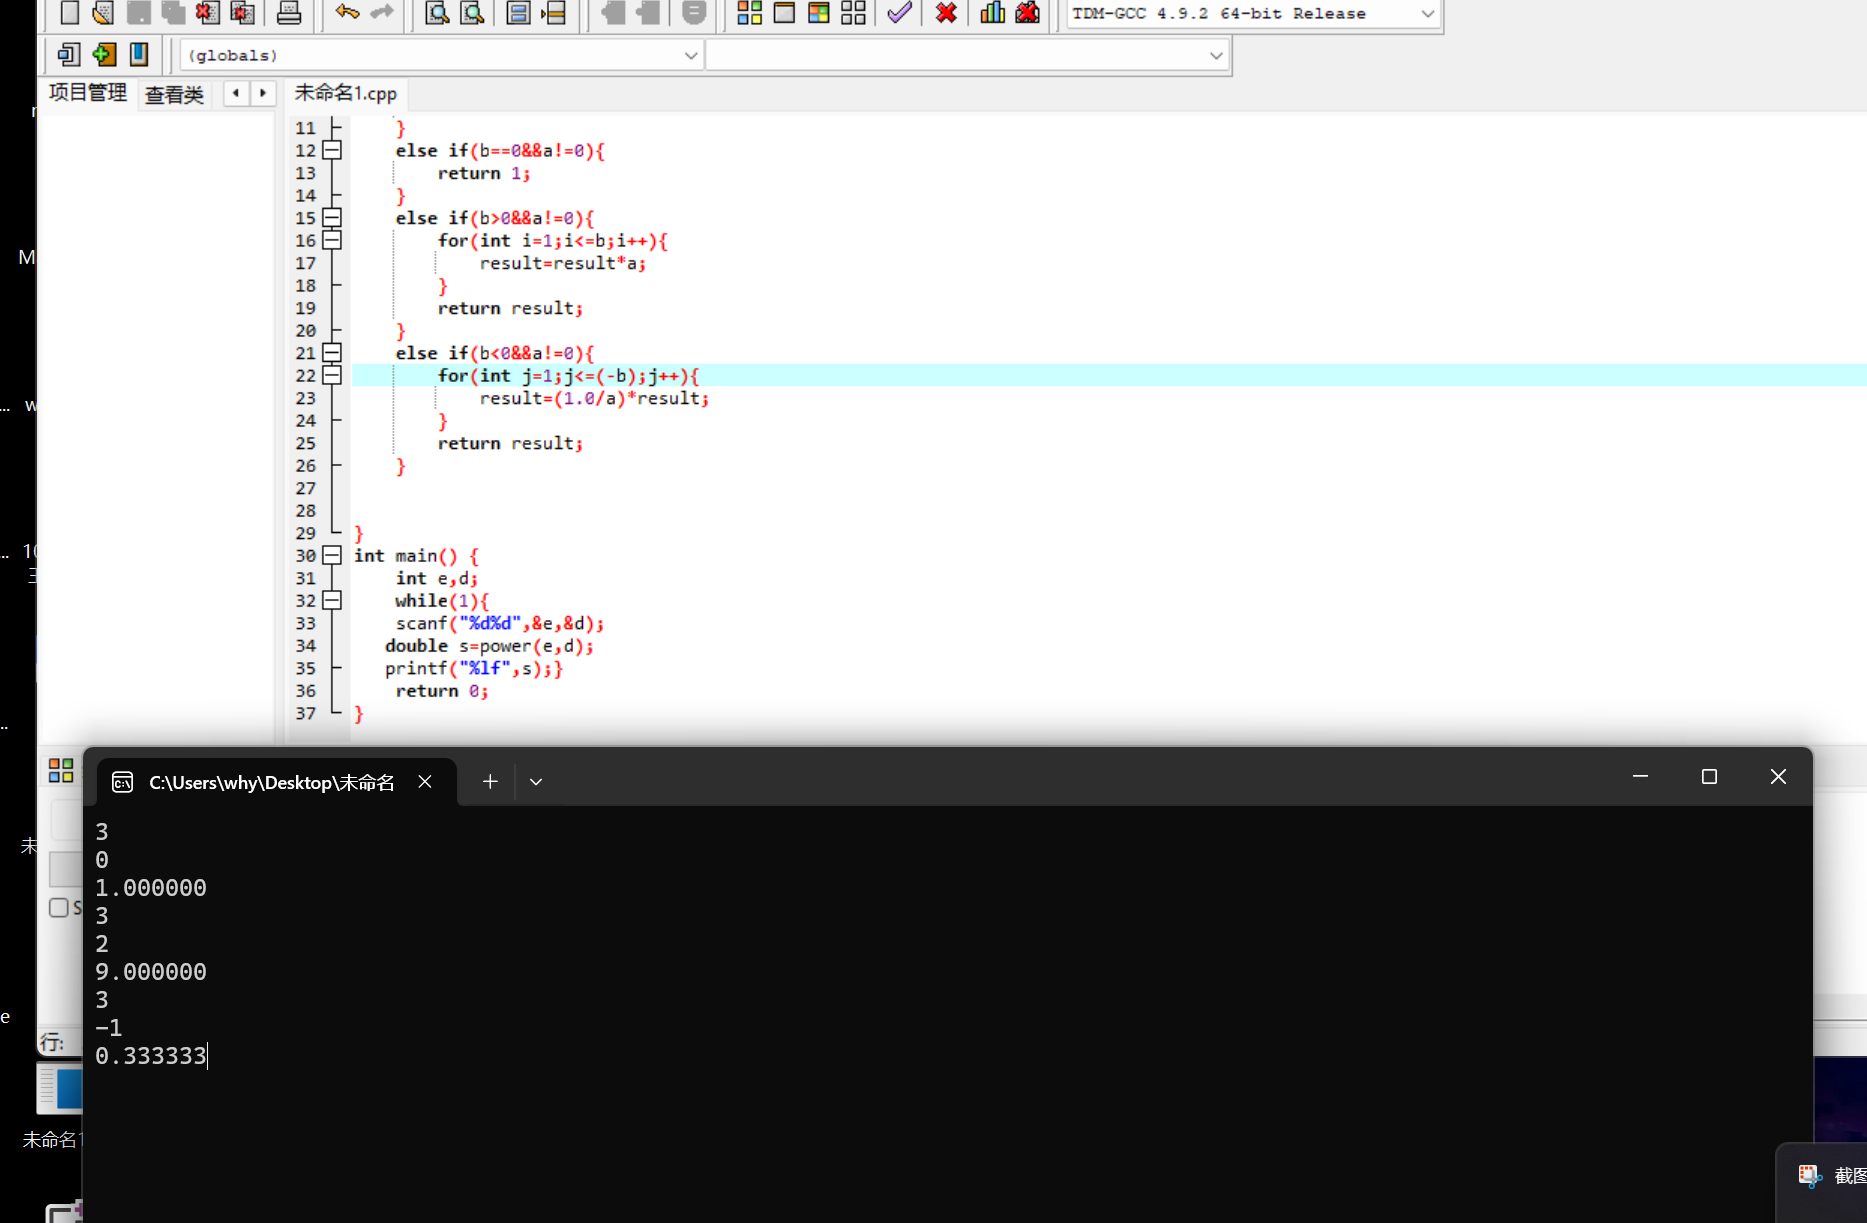Click 'return 0;' on line 36

(442, 691)
